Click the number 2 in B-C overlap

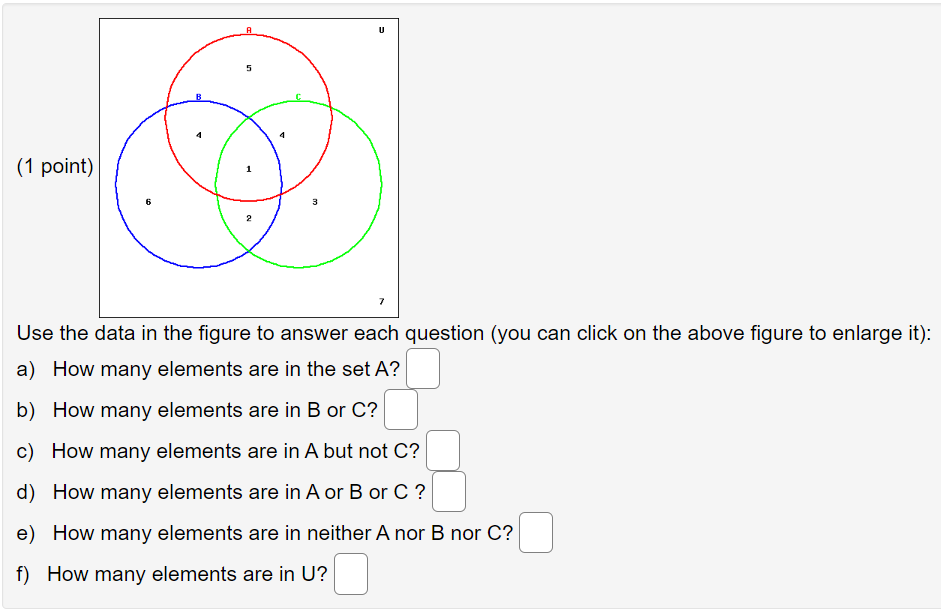pyautogui.click(x=248, y=217)
